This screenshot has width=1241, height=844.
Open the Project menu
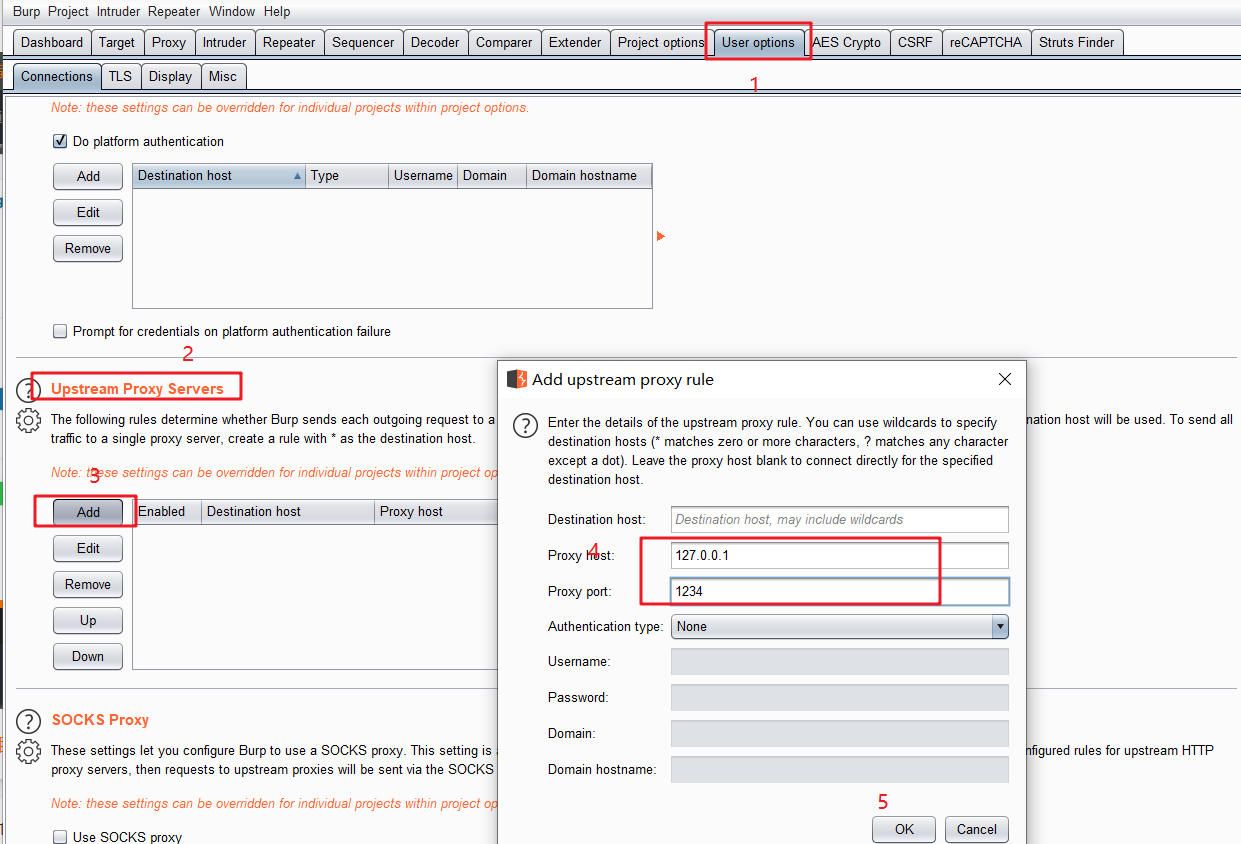[x=68, y=12]
